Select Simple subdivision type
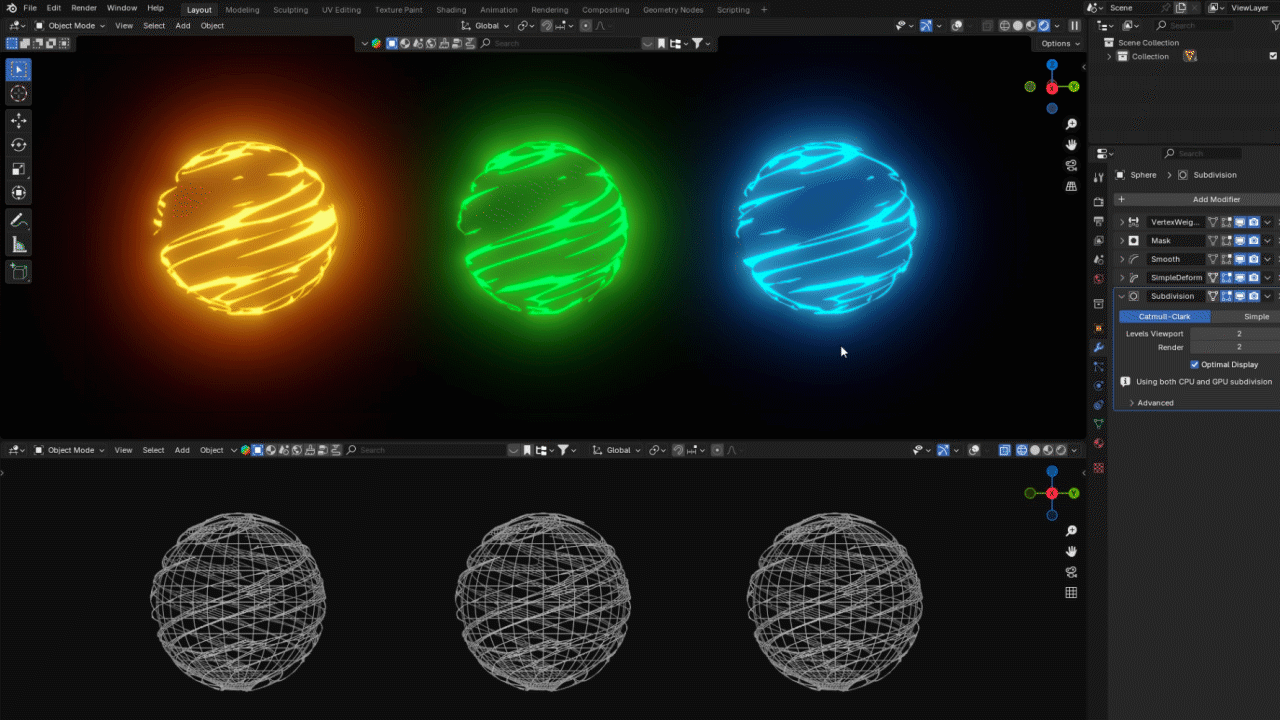The width and height of the screenshot is (1280, 720). pos(1246,316)
